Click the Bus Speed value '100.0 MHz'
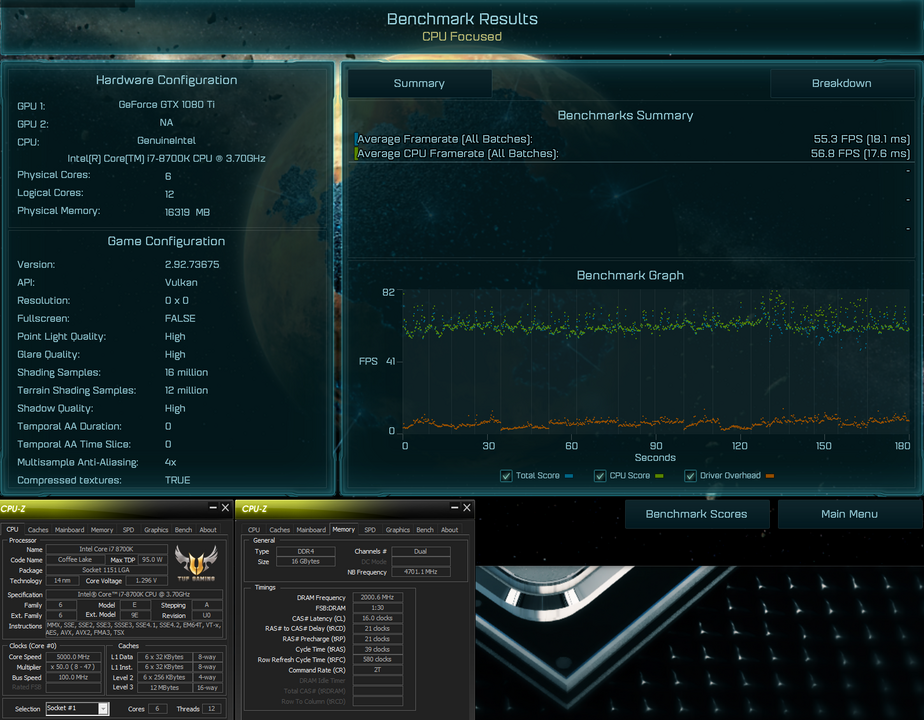 pos(73,678)
